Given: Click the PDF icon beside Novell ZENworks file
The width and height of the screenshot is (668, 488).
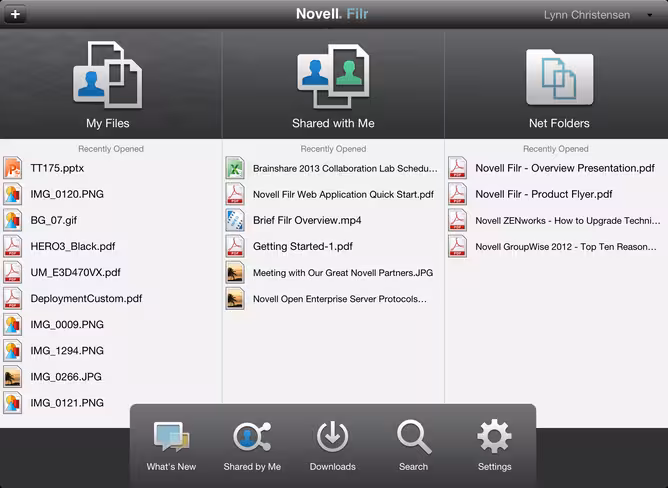Looking at the screenshot, I should point(458,220).
